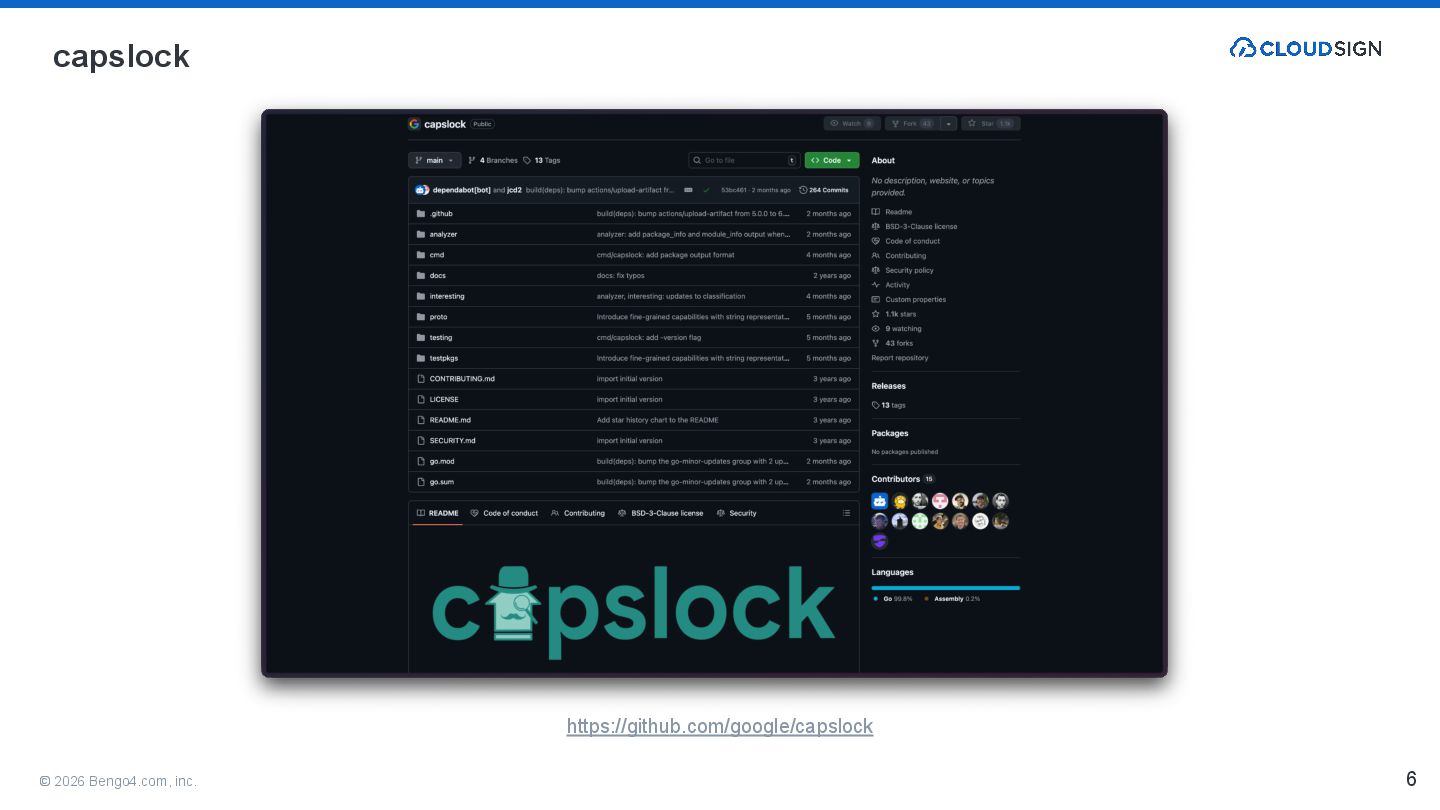This screenshot has width=1440, height=810.
Task: Click the Go to file search field
Action: [x=743, y=160]
